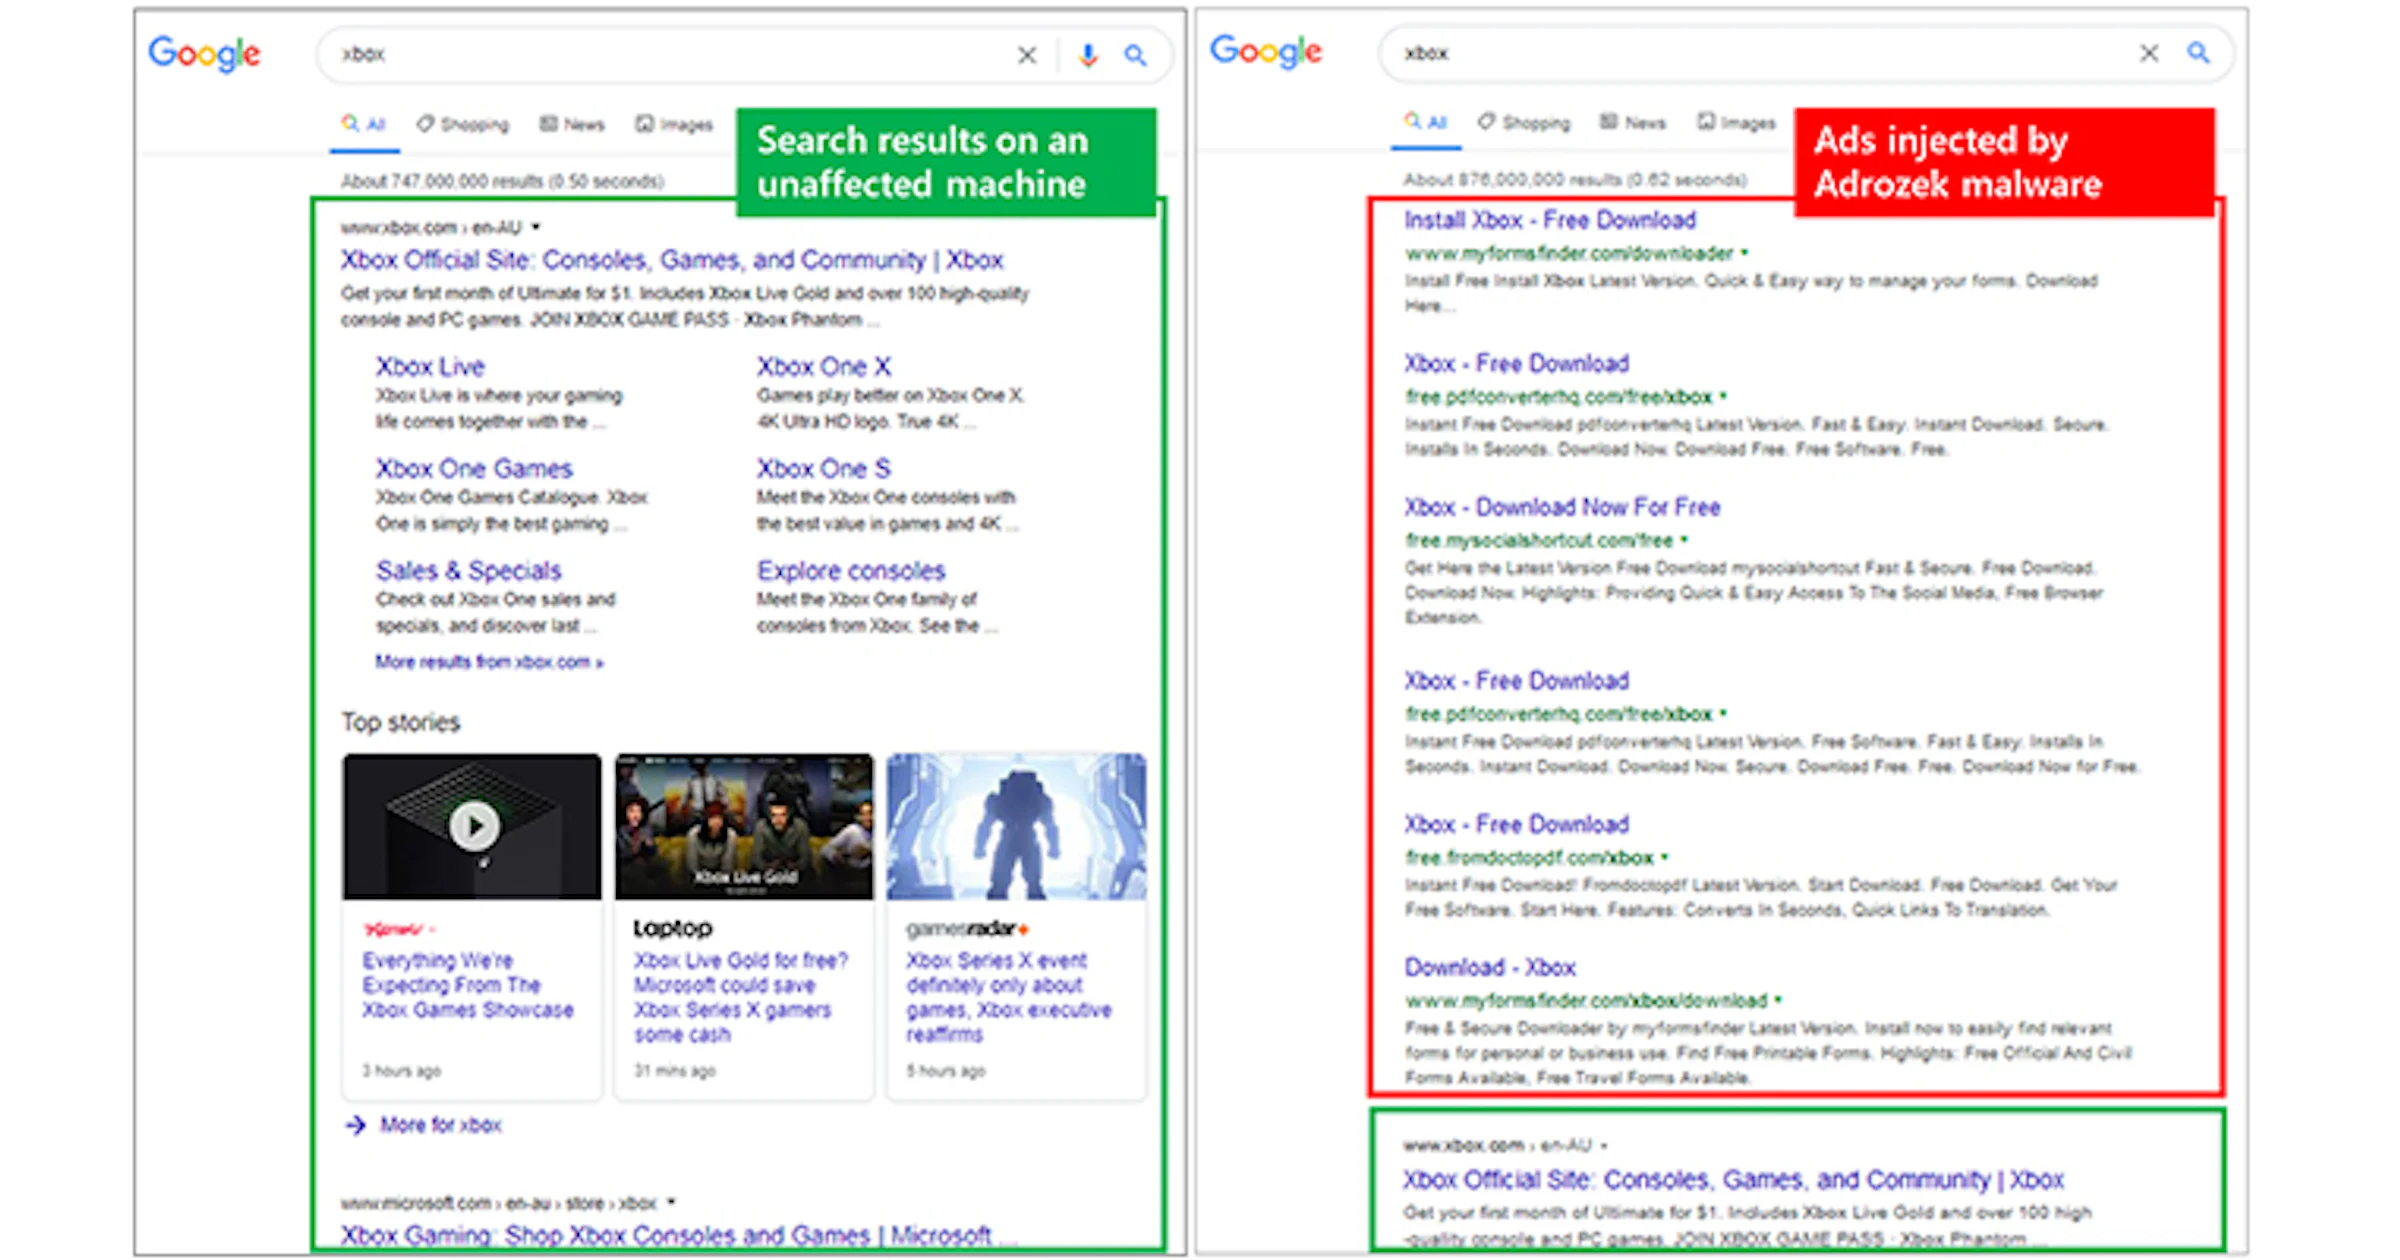Open the Images tab in the left window

(675, 125)
